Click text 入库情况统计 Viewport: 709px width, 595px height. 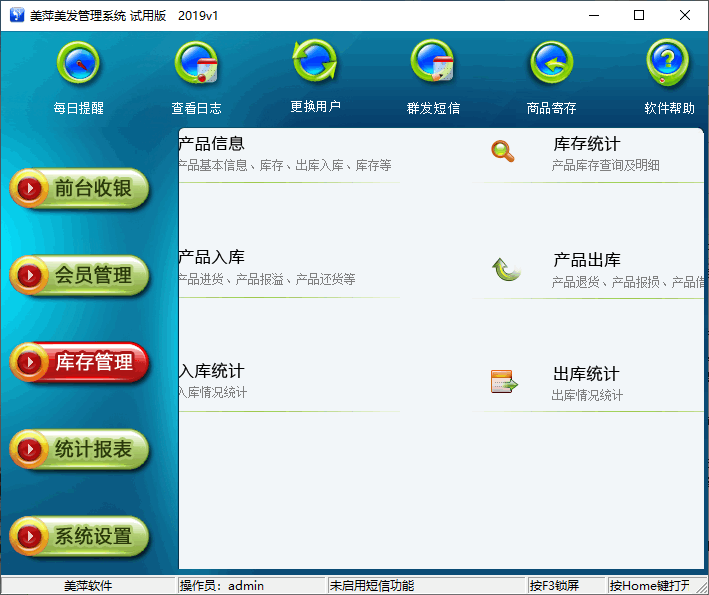213,392
